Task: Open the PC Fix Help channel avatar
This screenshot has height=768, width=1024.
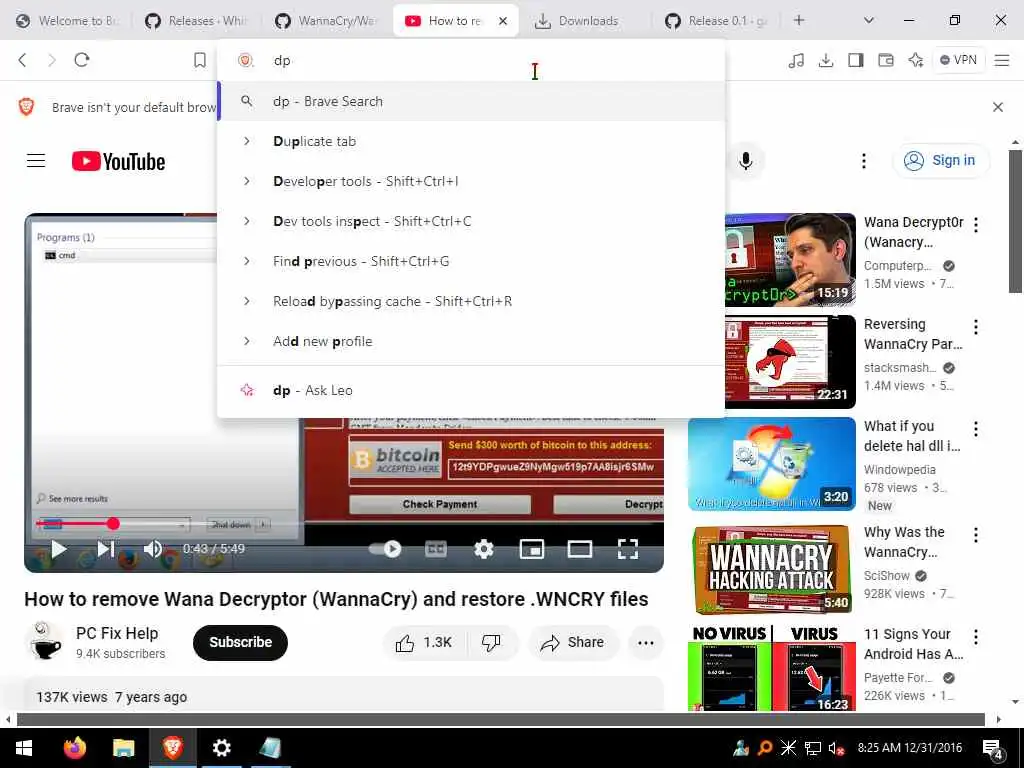Action: click(45, 641)
